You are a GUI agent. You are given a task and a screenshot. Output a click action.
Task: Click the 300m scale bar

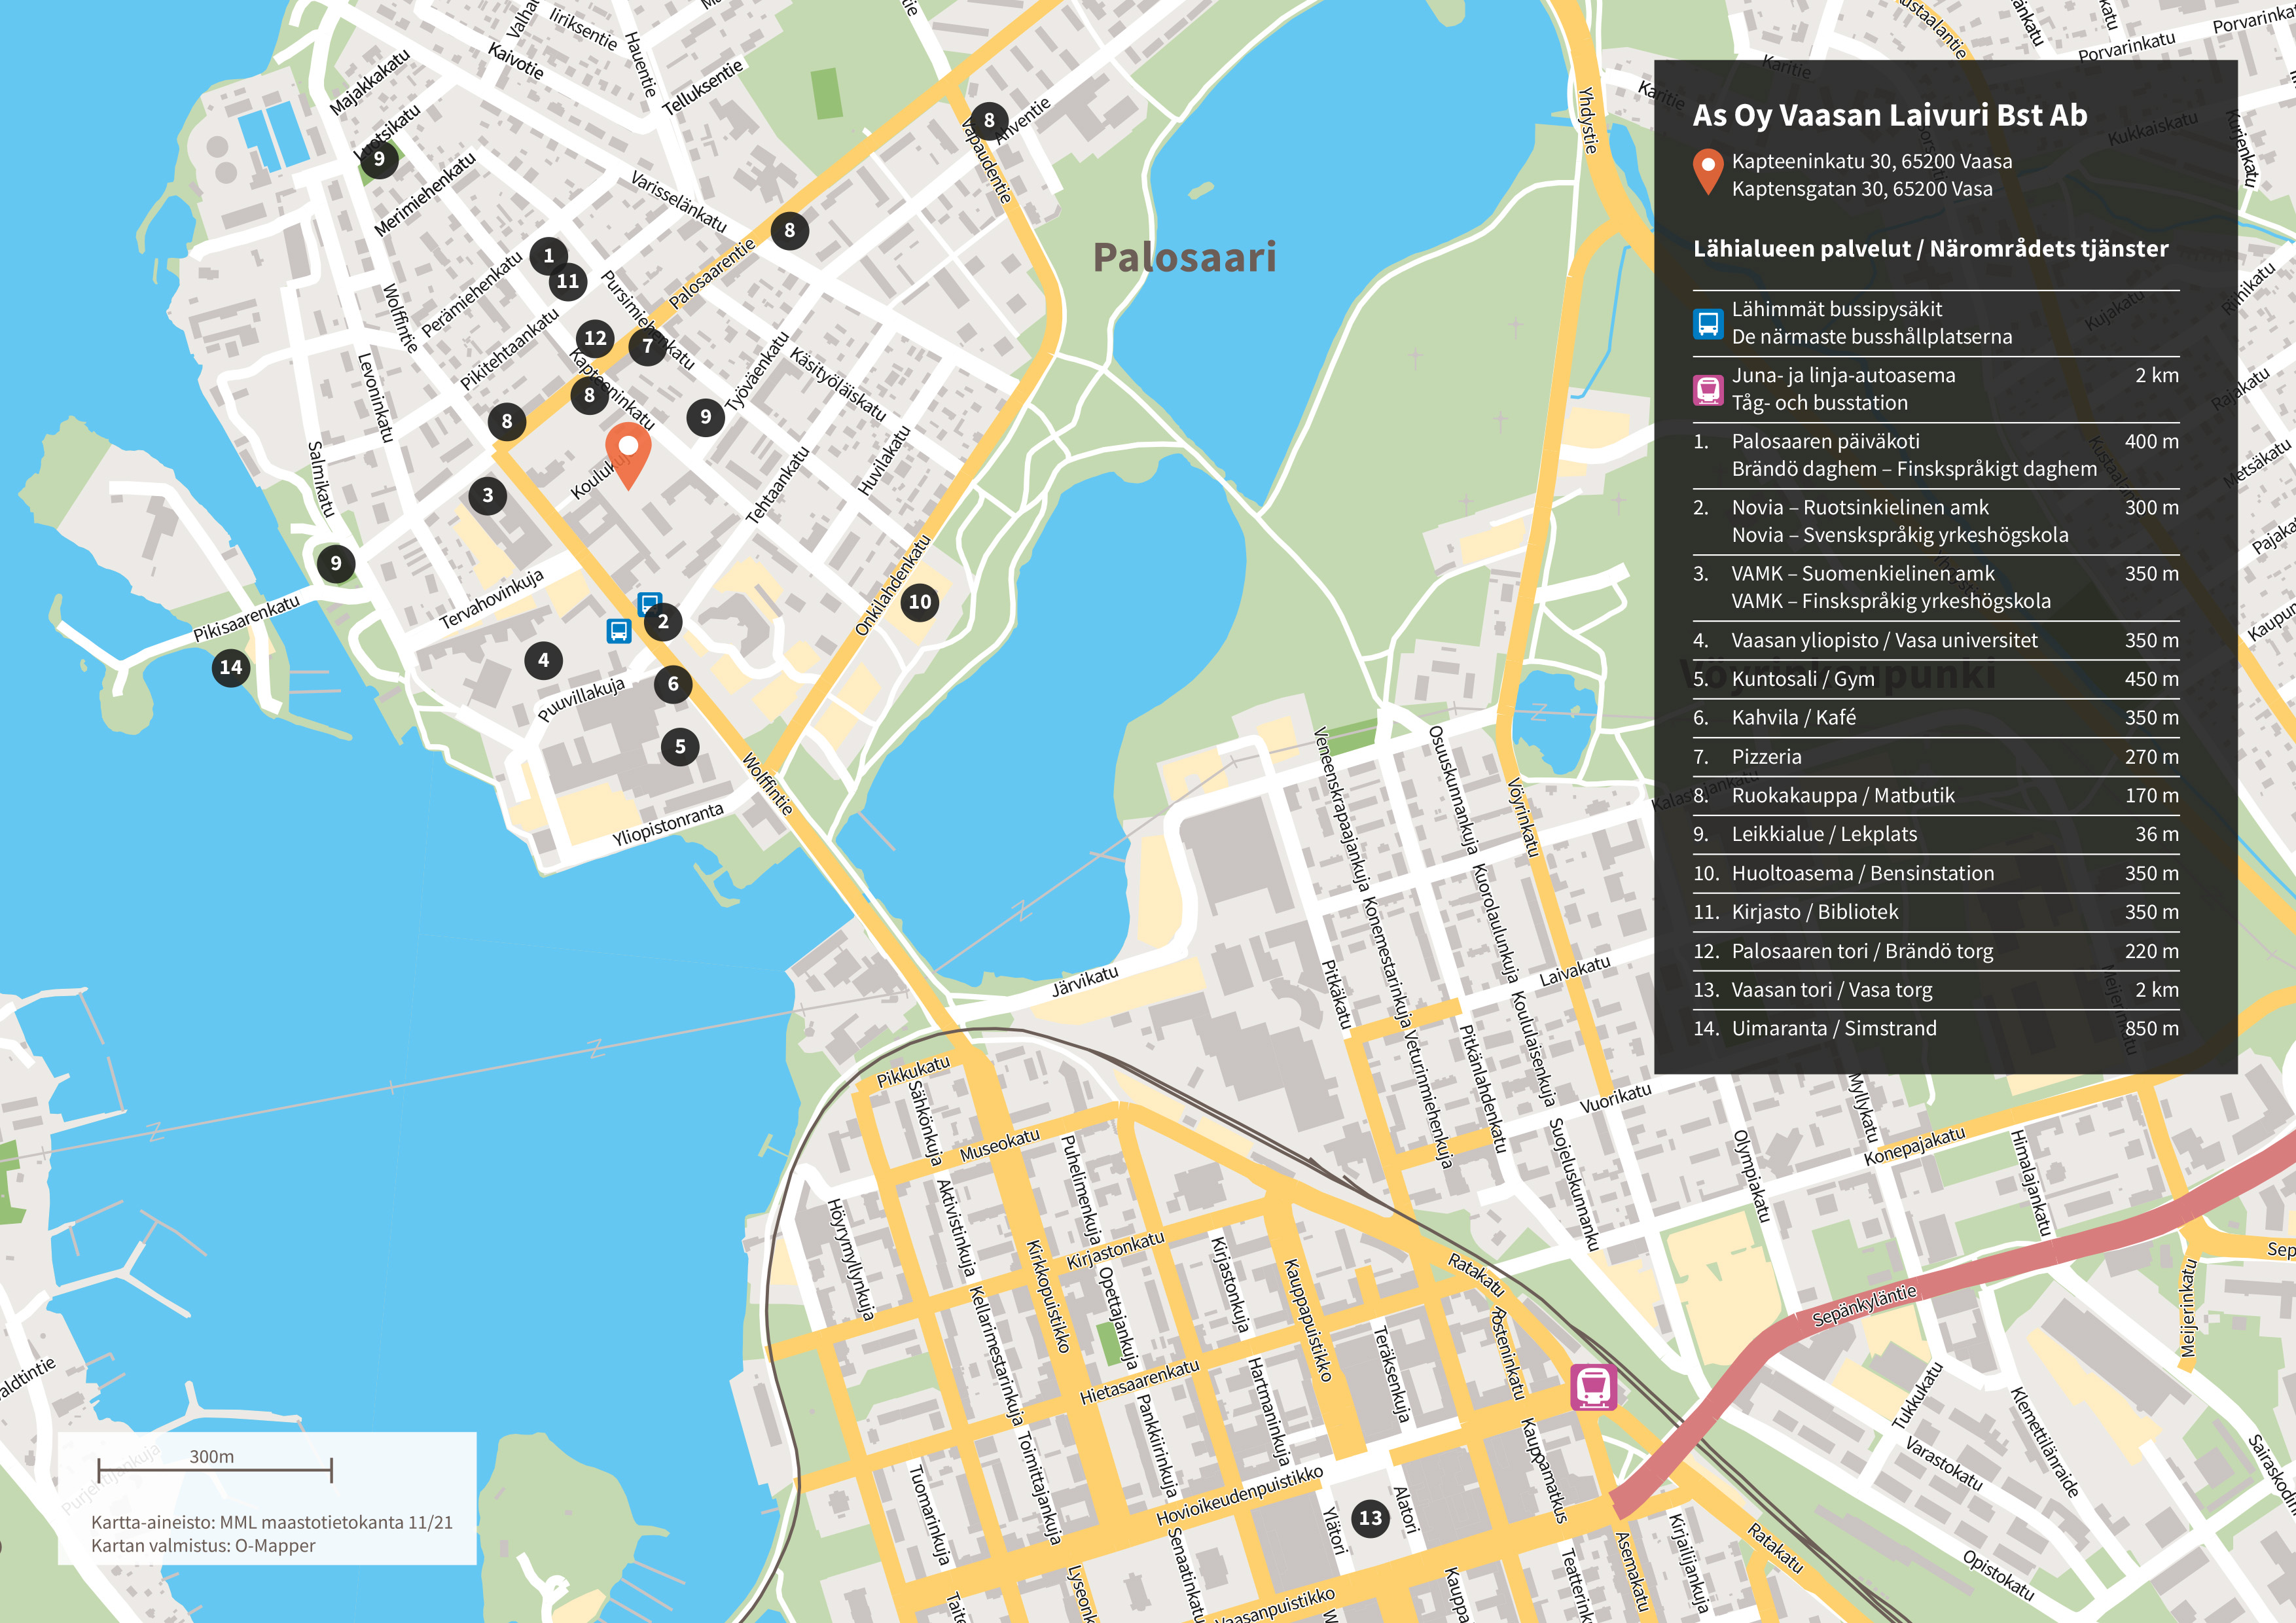pyautogui.click(x=214, y=1470)
